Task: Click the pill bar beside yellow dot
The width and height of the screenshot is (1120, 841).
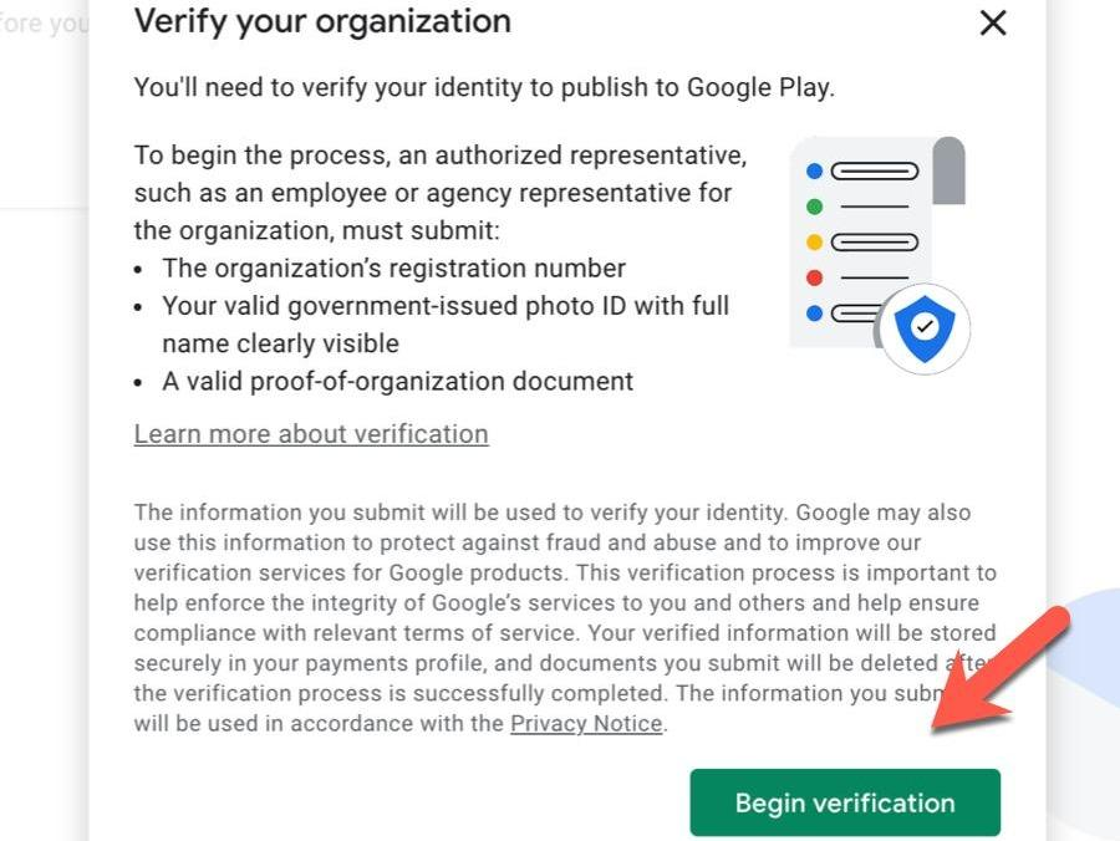Action: click(874, 242)
